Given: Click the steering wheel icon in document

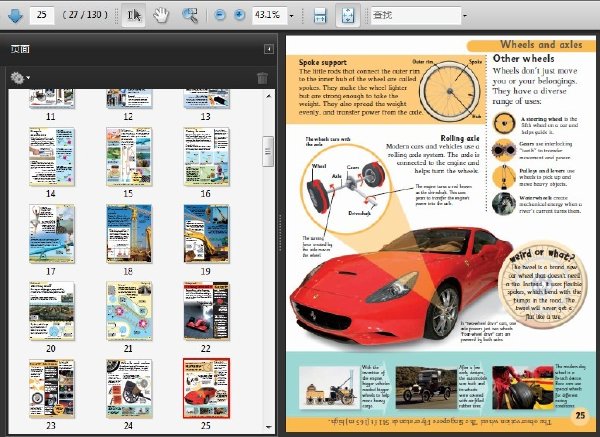Looking at the screenshot, I should coord(503,123).
